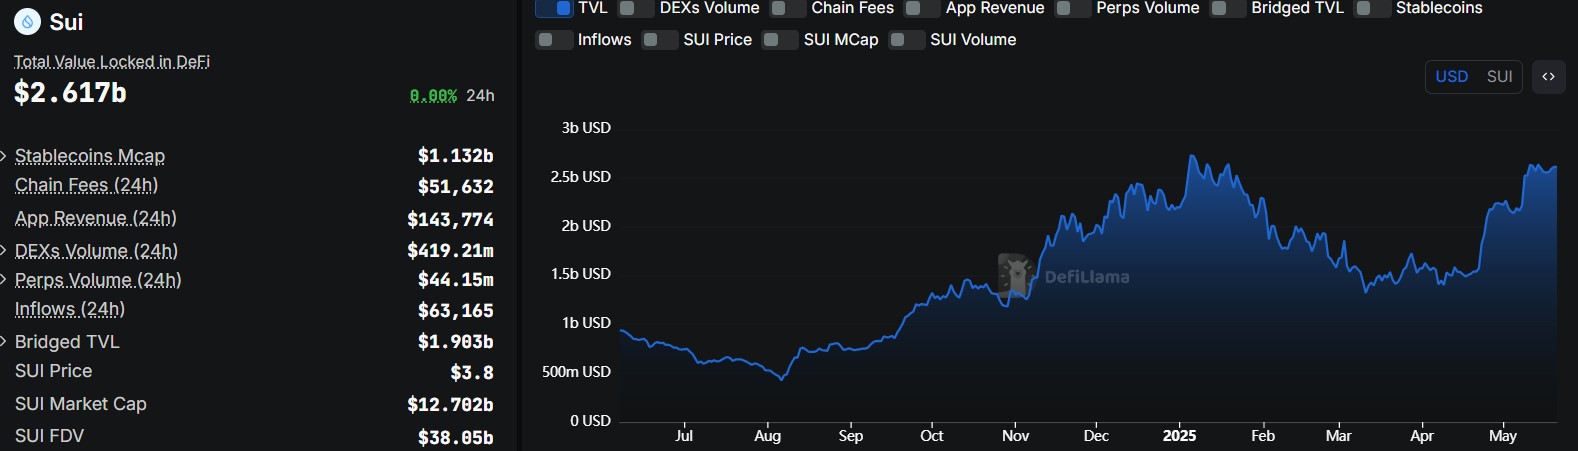
Task: Click the 0.00% 24h change value
Action: pos(433,96)
